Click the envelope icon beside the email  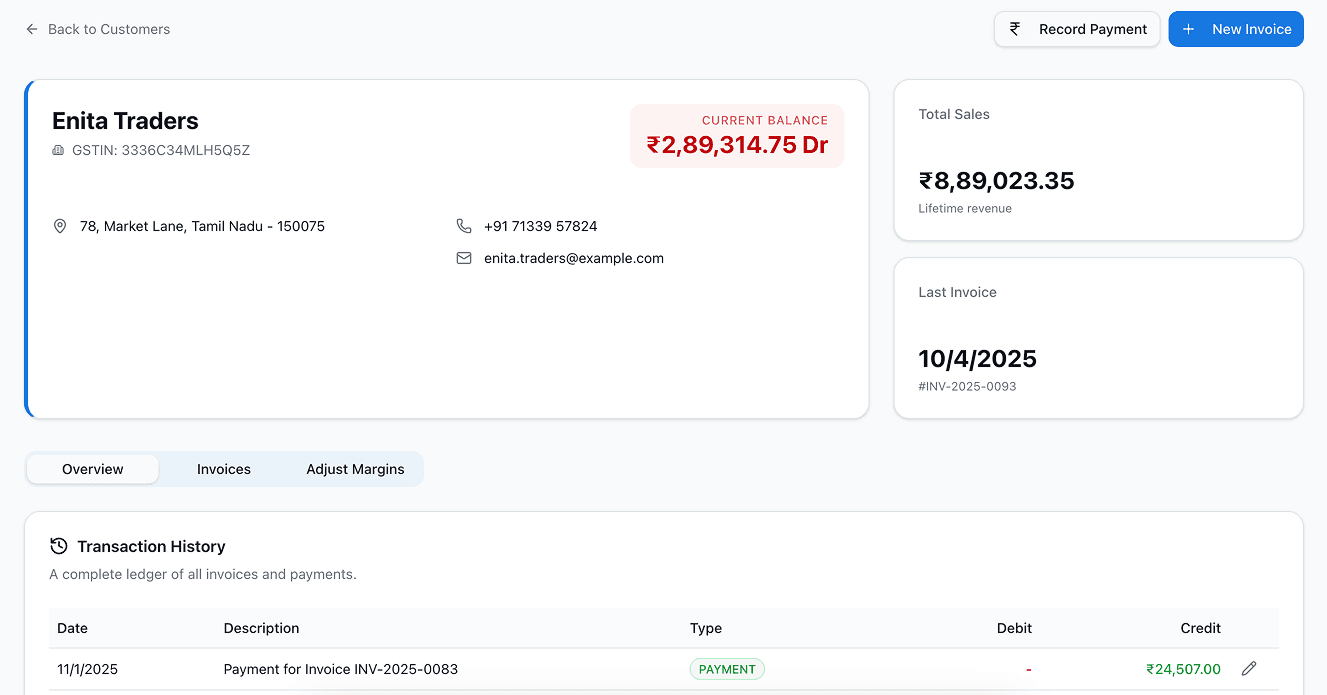(464, 258)
